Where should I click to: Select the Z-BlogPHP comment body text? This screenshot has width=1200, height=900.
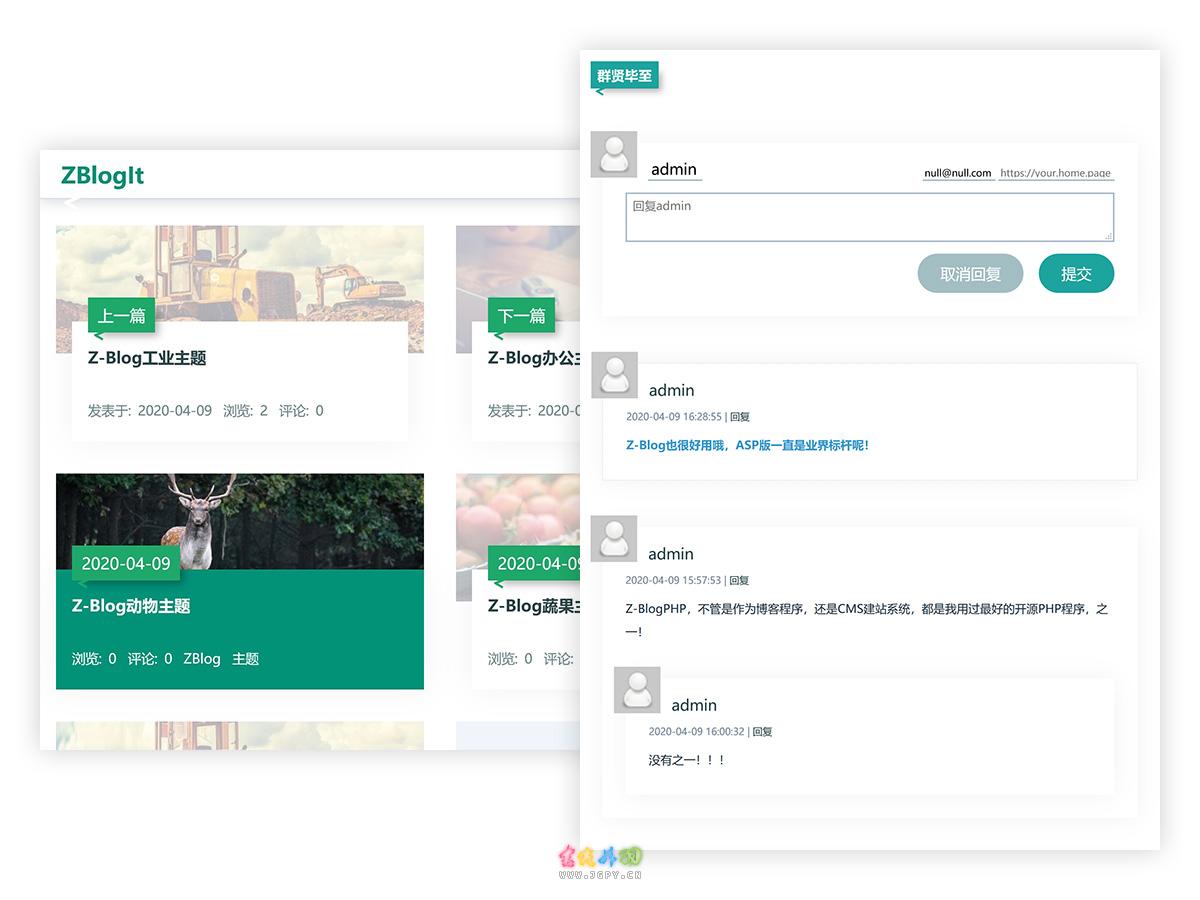[x=867, y=620]
